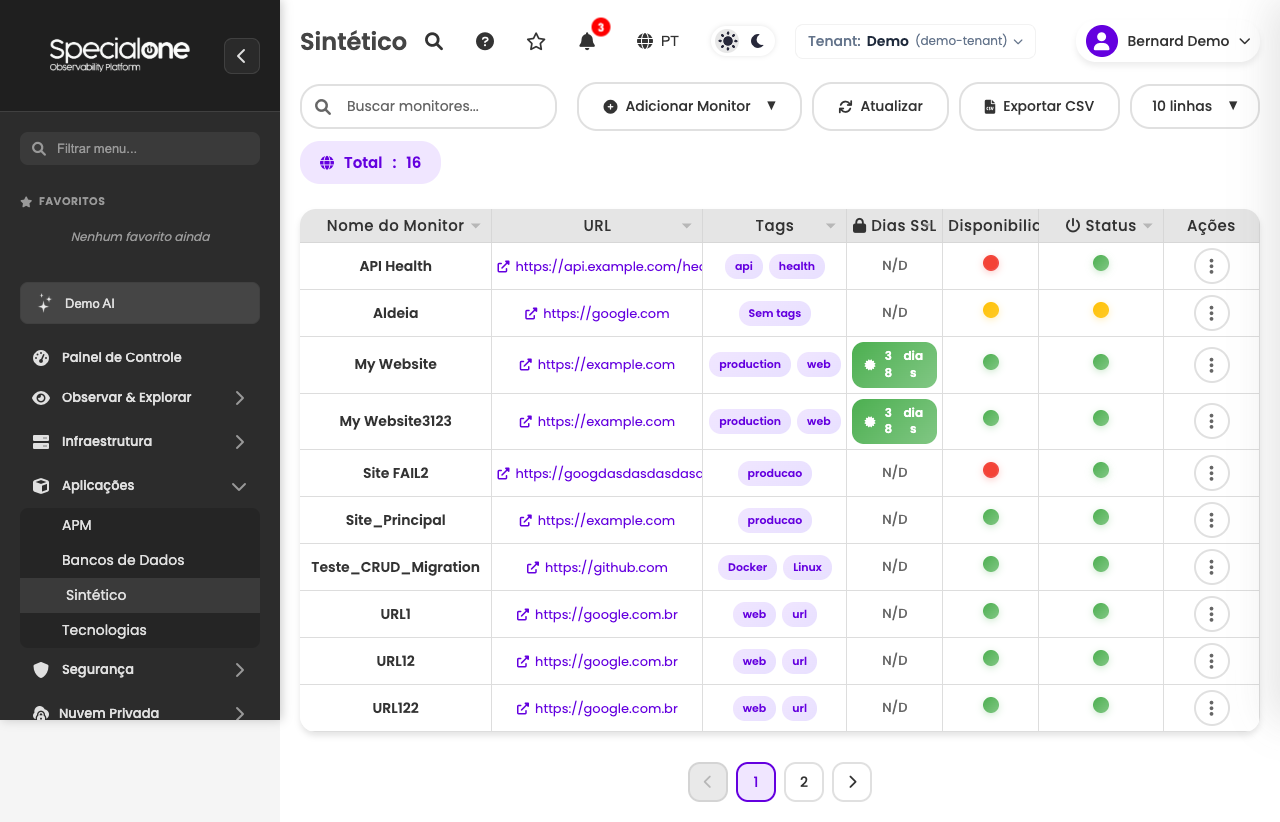Click the SSL days badge of My Website
Image resolution: width=1280 pixels, height=822 pixels.
pyautogui.click(x=894, y=364)
